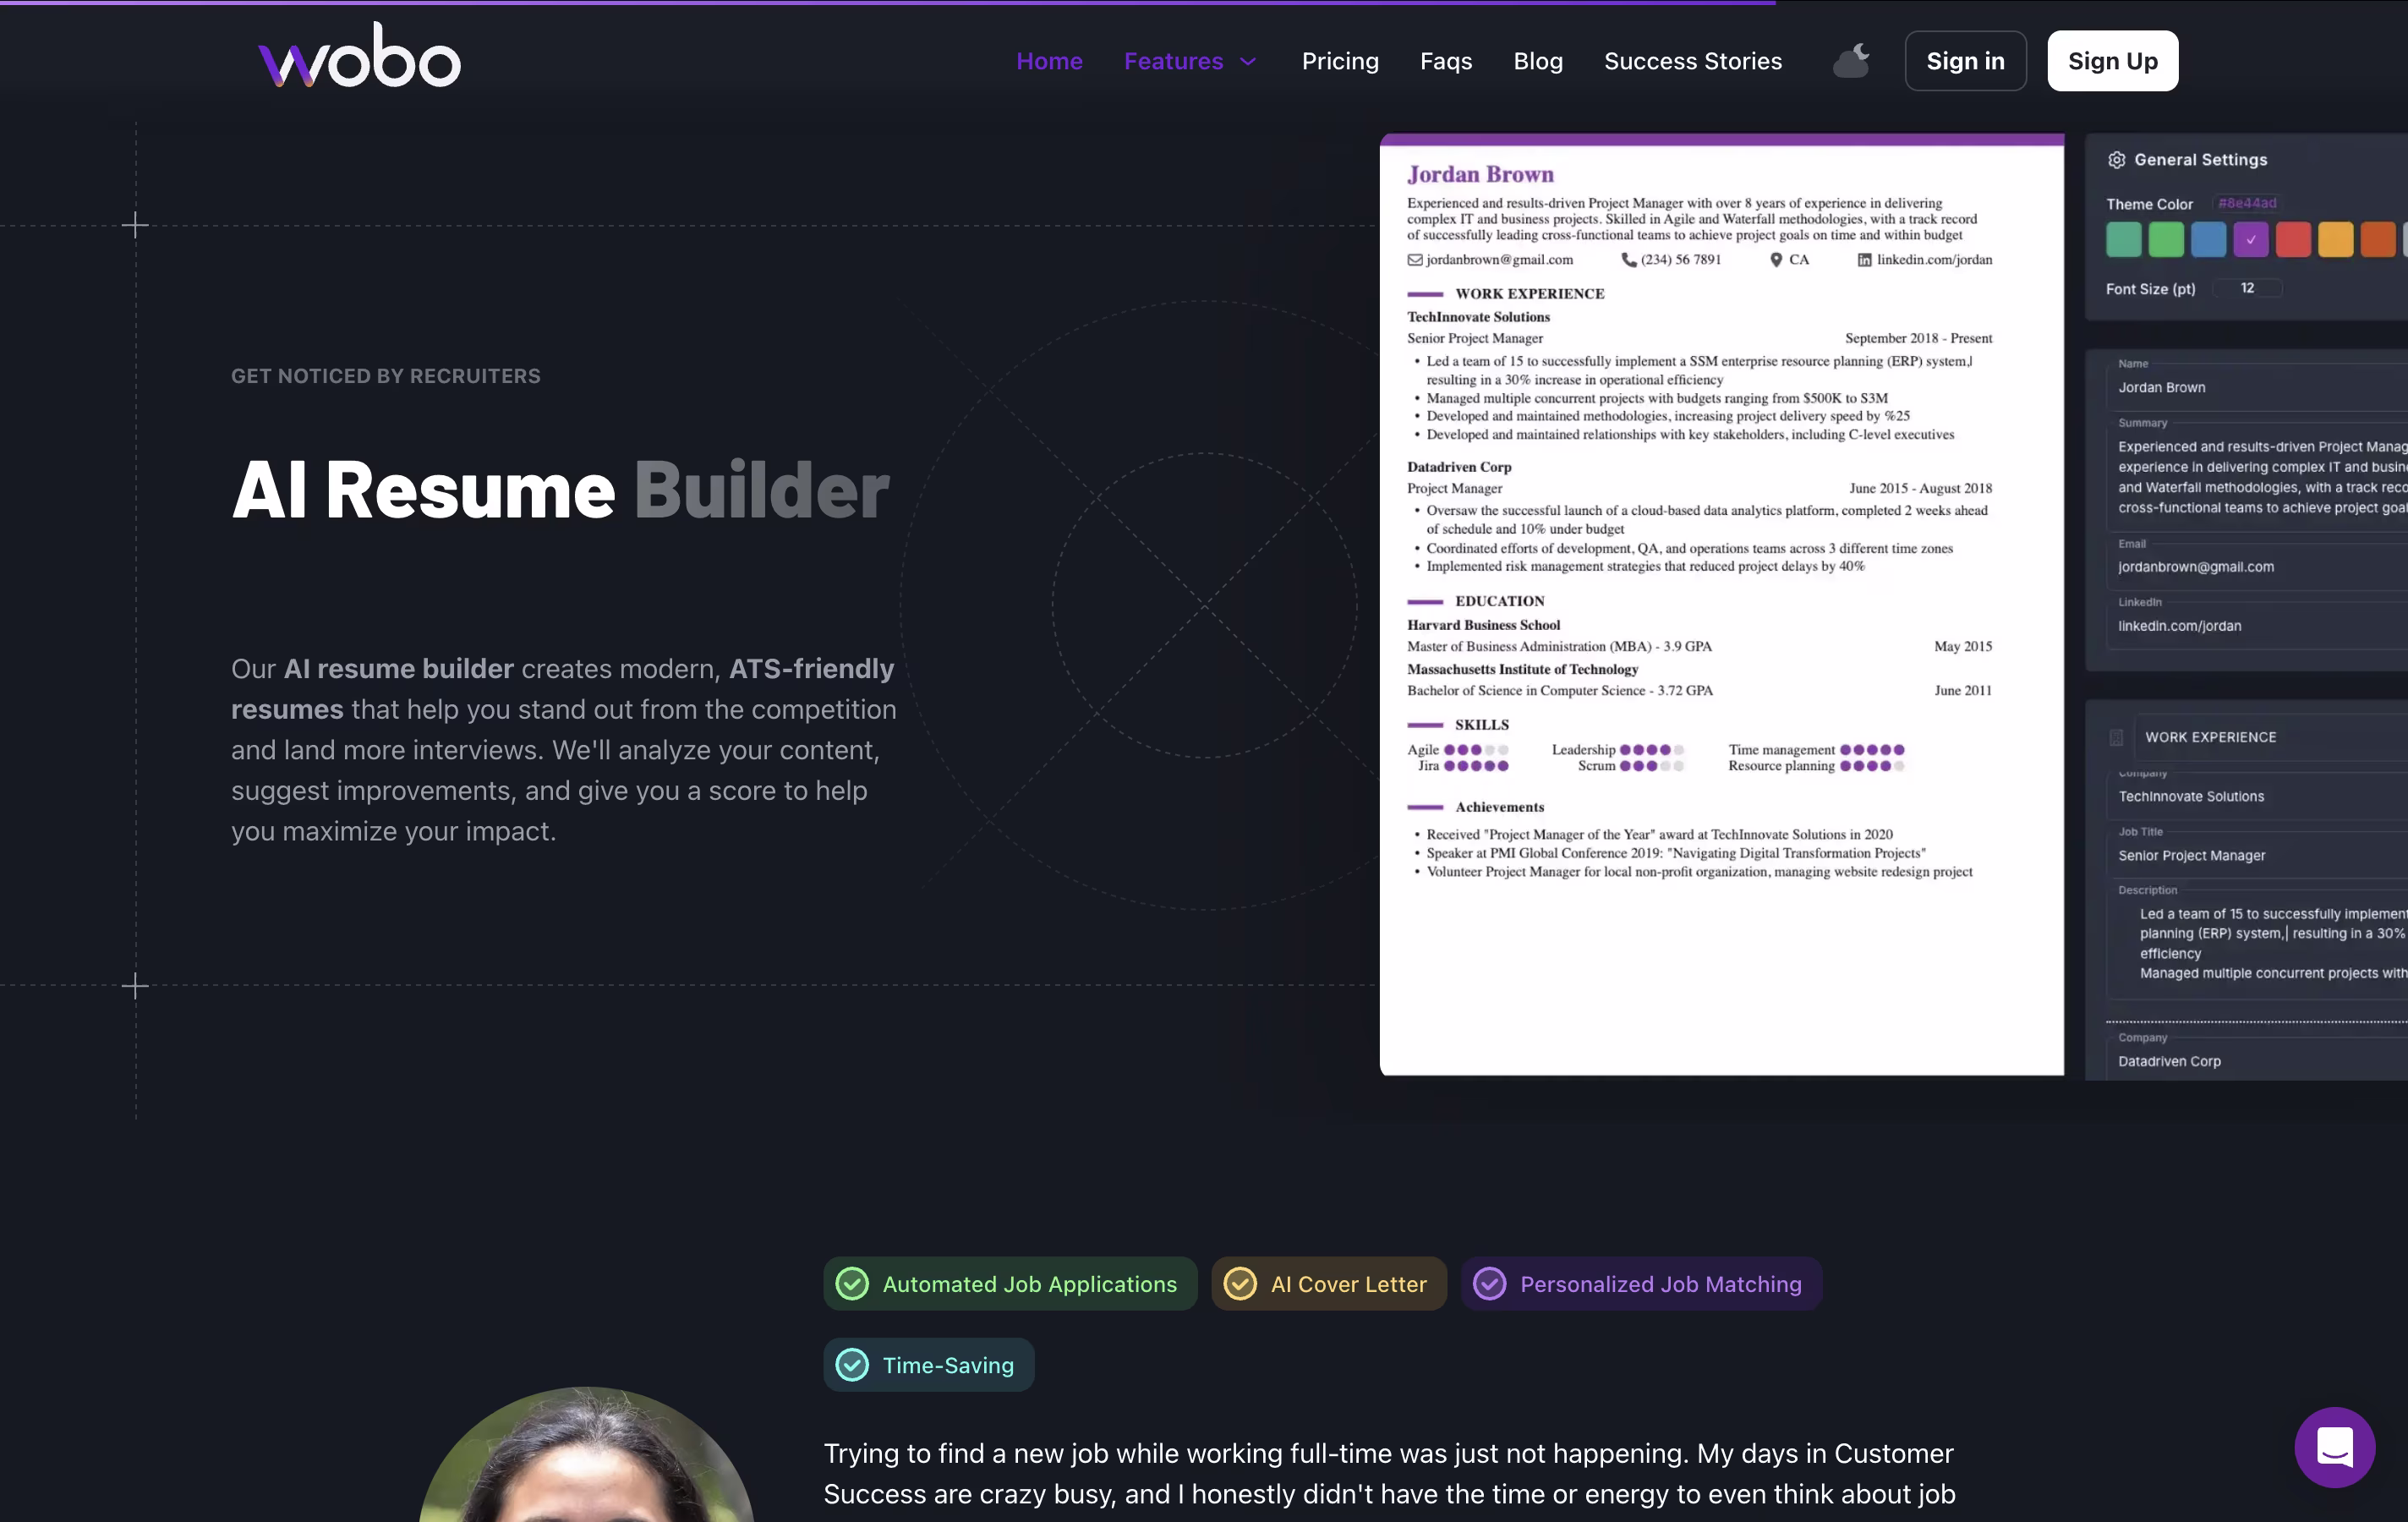Pick the yellow-orange theme color swatch
This screenshot has height=1522, width=2408.
click(x=2335, y=239)
